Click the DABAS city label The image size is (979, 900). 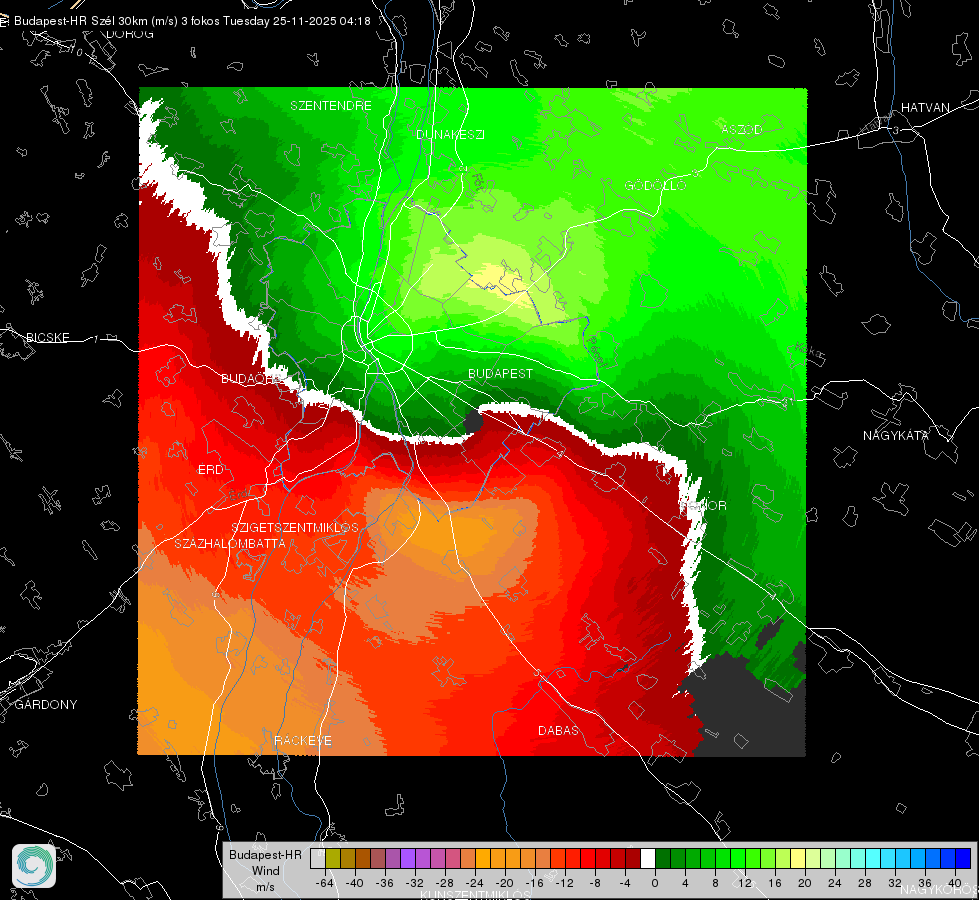558,731
